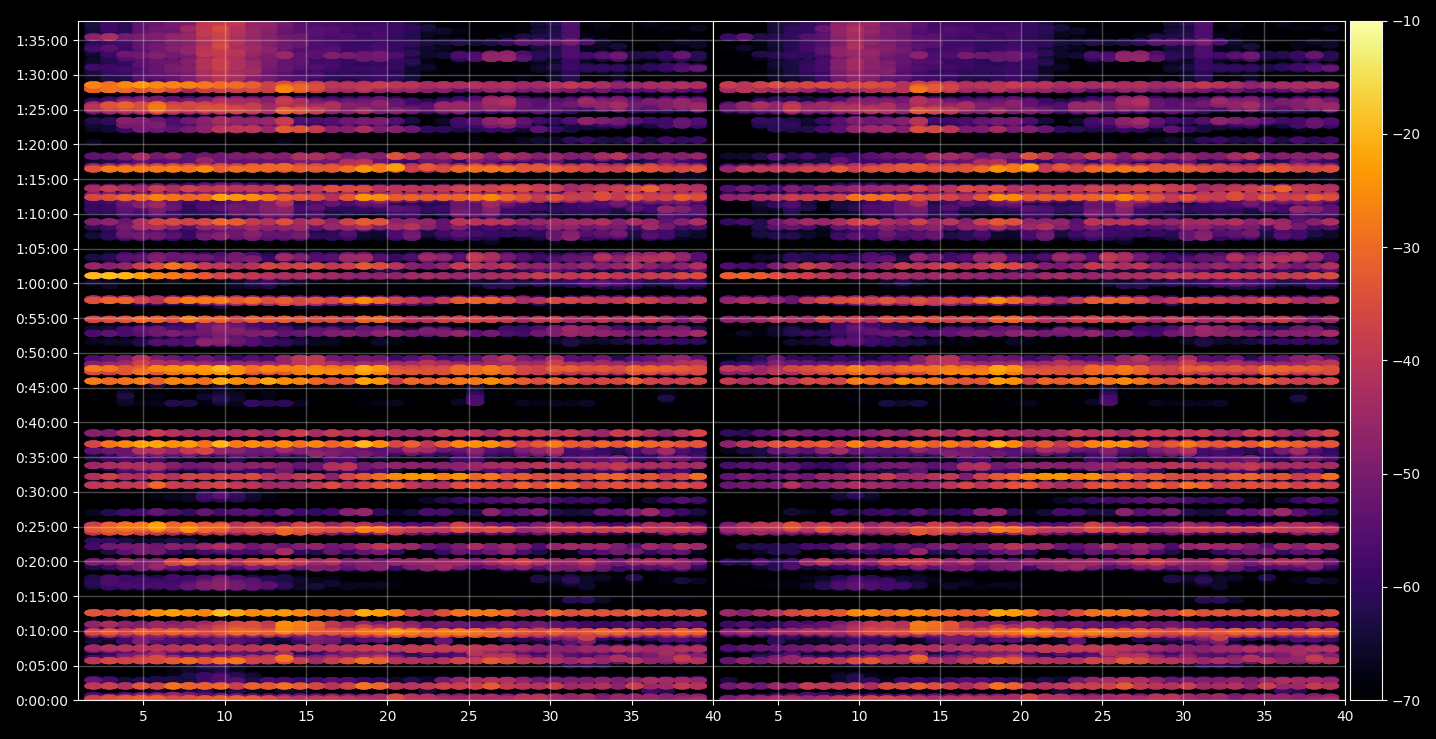Click the −50 colorbar label
This screenshot has width=1436, height=739.
click(x=1405, y=474)
